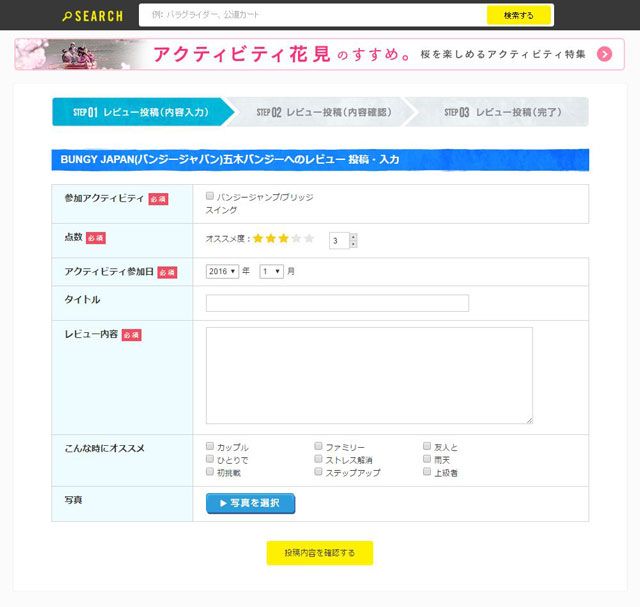This screenshot has height=607, width=640.
Task: Set rating to second star
Action: [x=271, y=238]
